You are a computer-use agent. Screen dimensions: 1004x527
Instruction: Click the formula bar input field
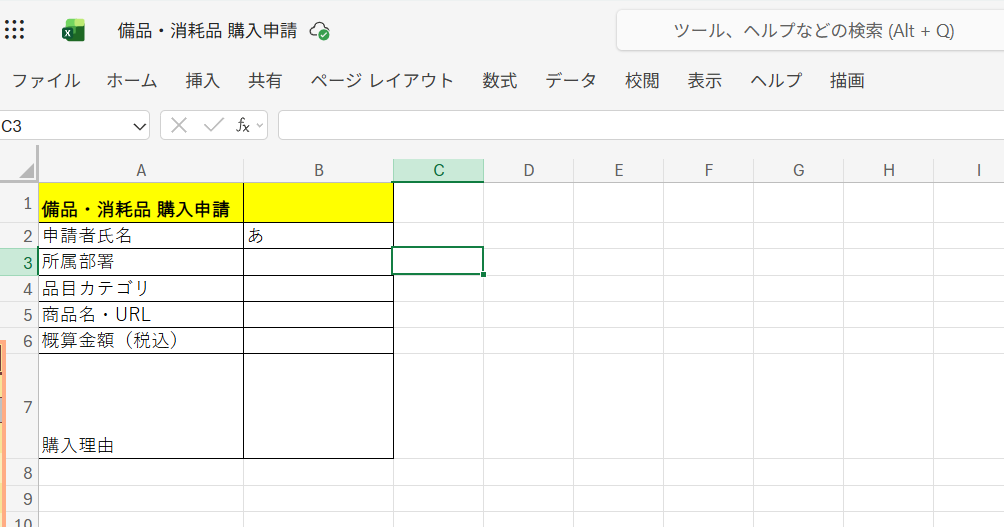coord(640,125)
